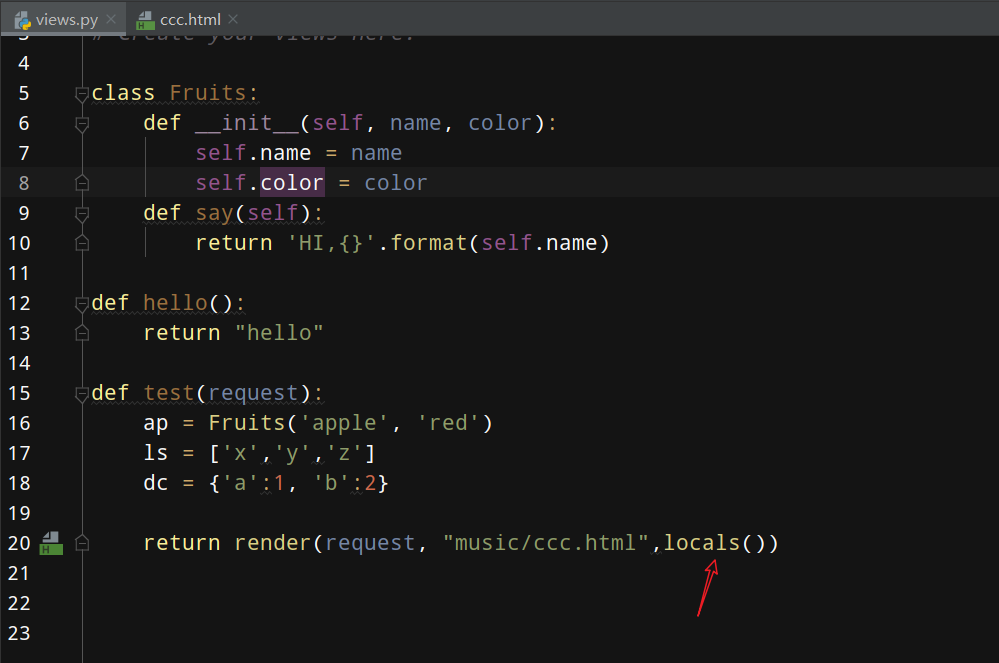Click line number 16 in the gutter

(x=19, y=423)
